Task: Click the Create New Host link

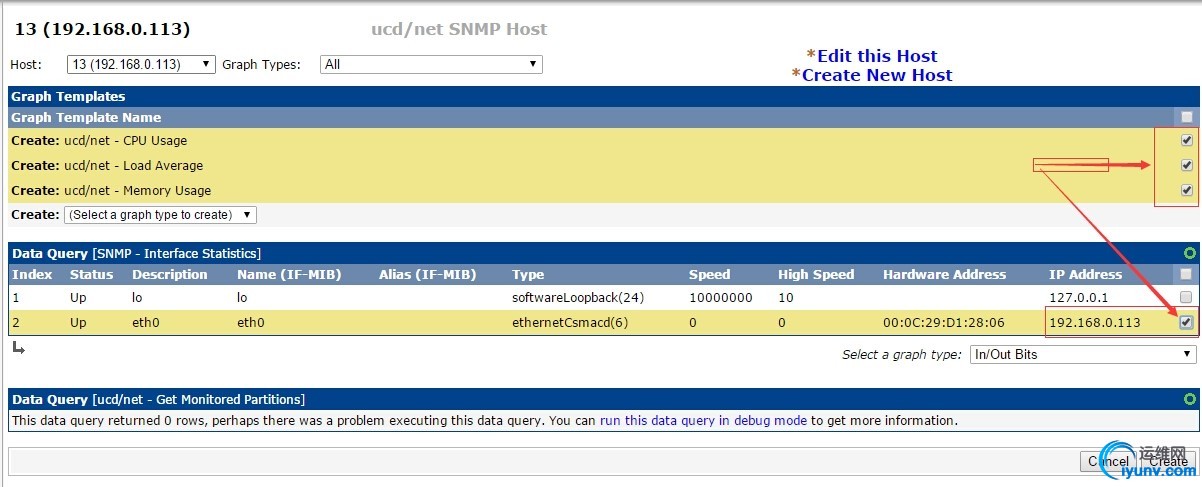Action: [877, 75]
